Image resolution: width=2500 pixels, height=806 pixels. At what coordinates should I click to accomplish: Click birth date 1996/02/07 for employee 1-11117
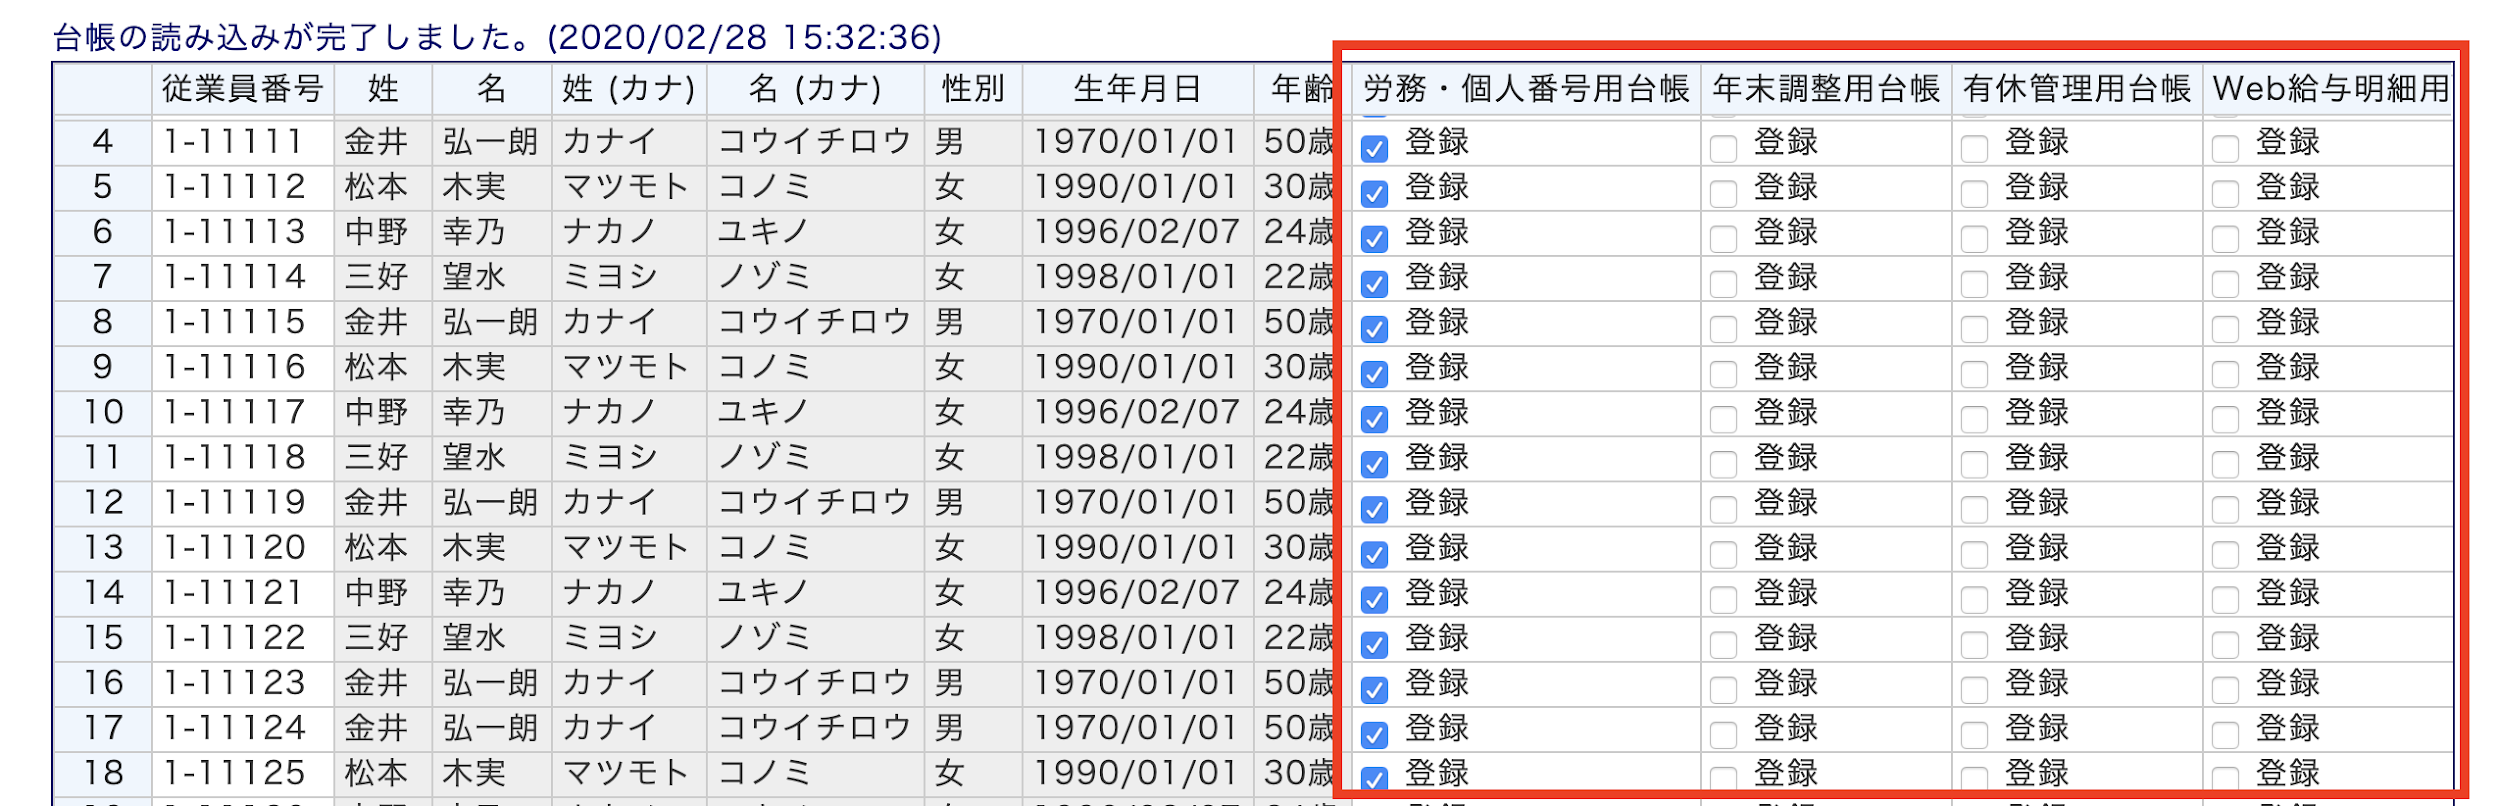point(1137,412)
